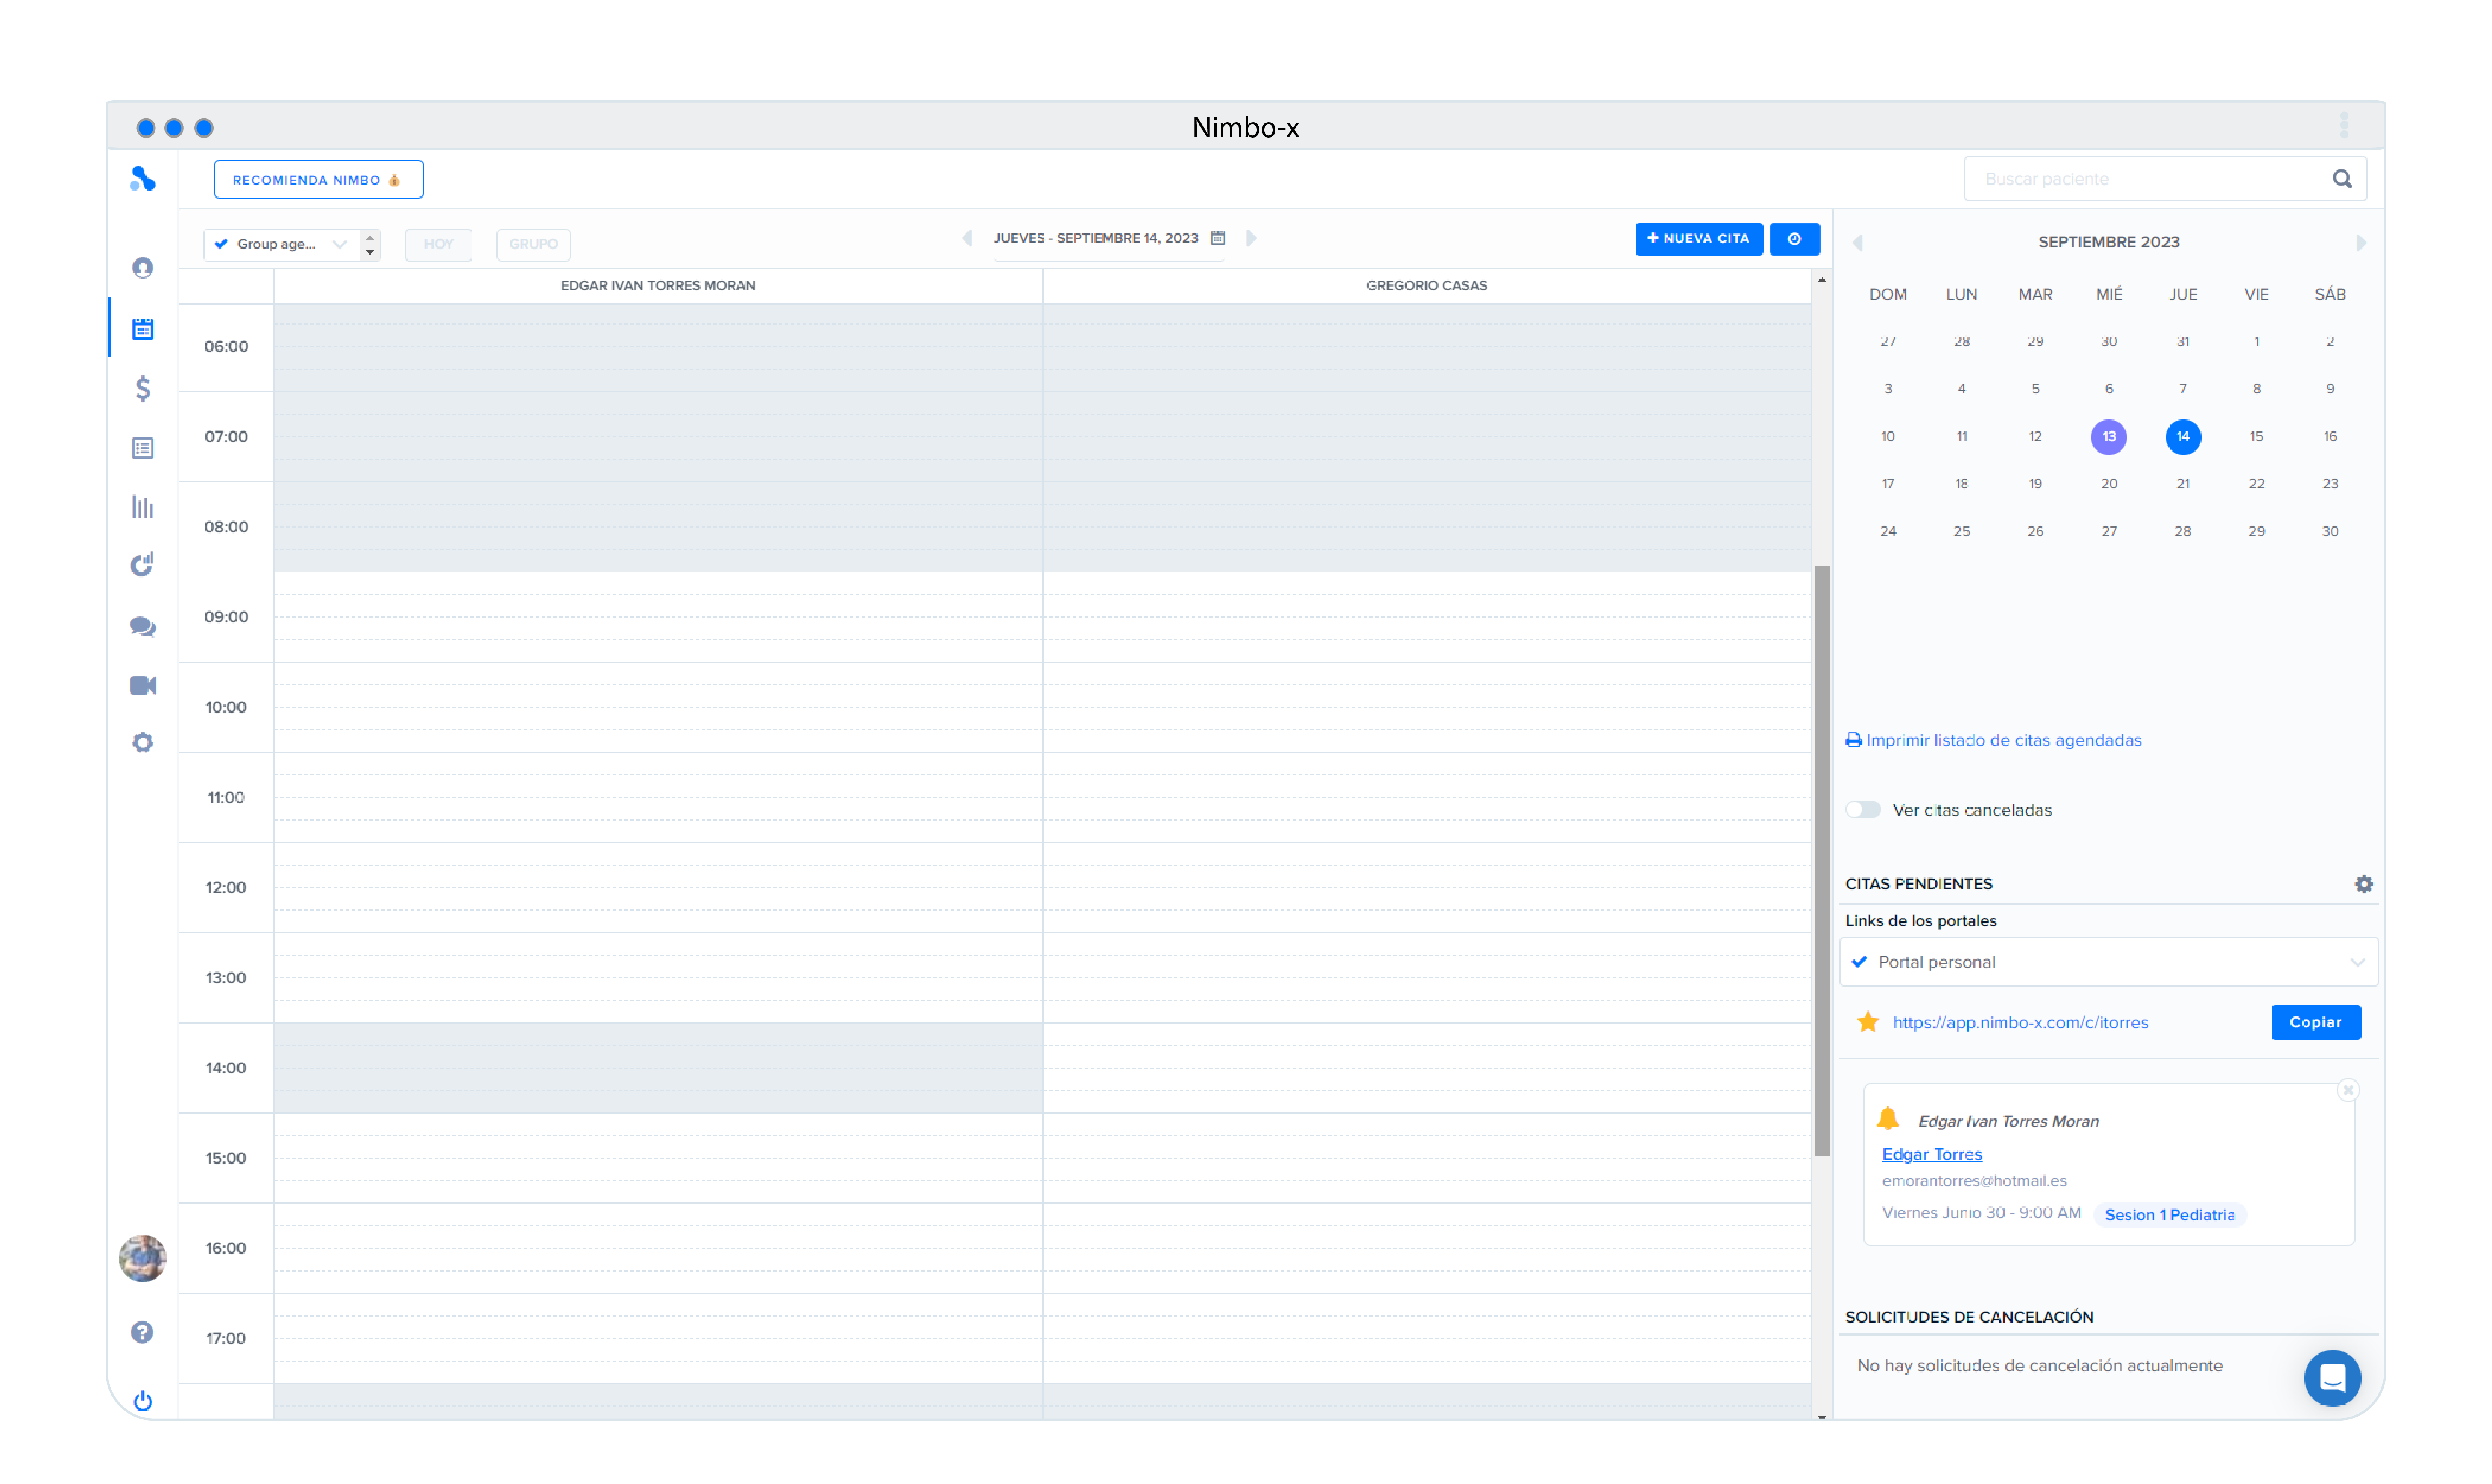
Task: Open the user avatar photo
Action: 143,1258
